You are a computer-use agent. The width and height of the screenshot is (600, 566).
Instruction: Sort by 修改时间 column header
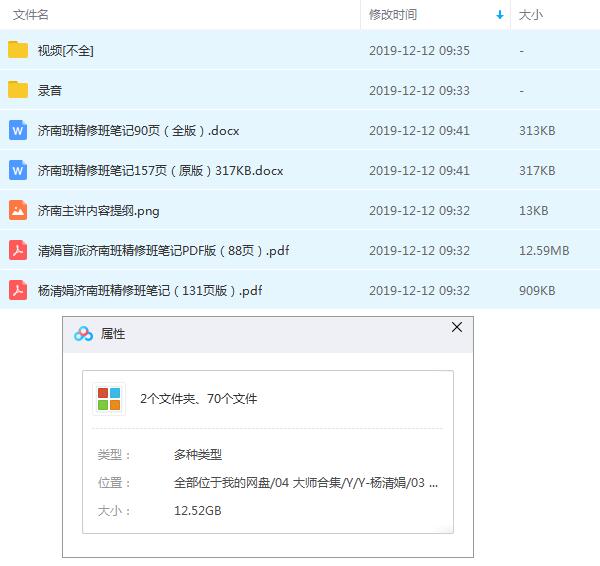(x=393, y=15)
